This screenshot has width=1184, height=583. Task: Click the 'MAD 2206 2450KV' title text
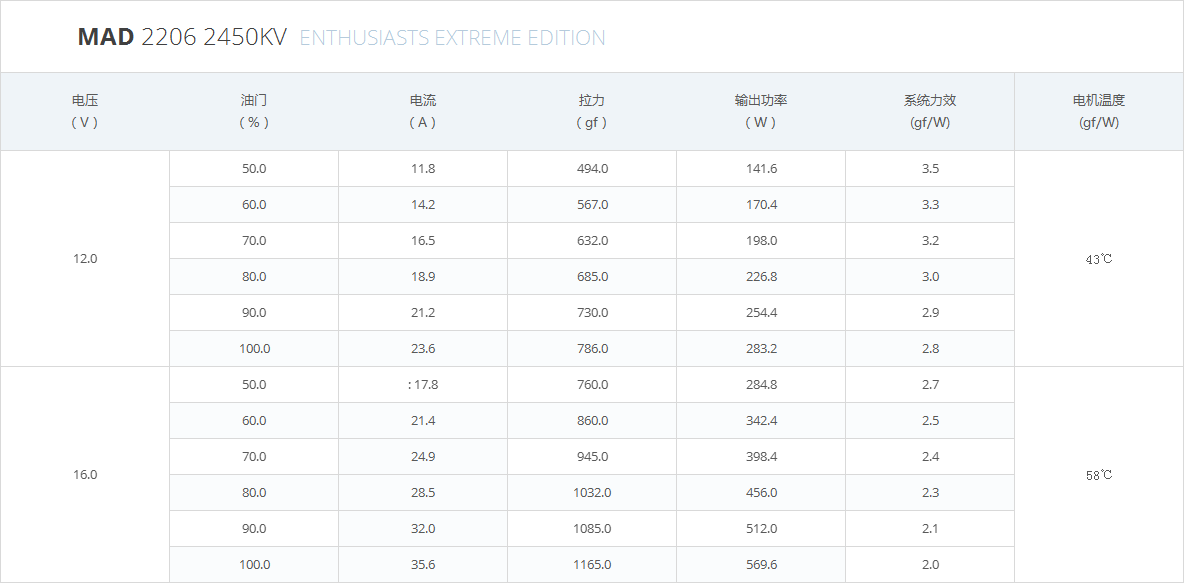pyautogui.click(x=182, y=37)
